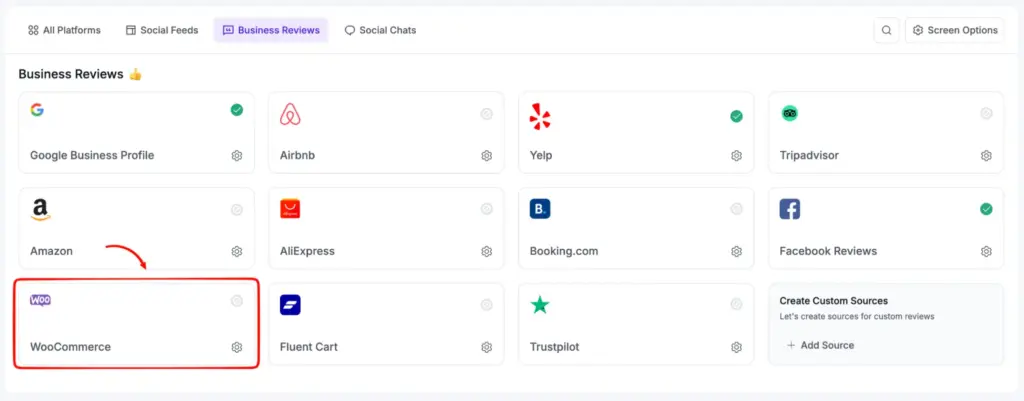1024x401 pixels.
Task: Open Fluent Cart settings gear
Action: tap(487, 347)
